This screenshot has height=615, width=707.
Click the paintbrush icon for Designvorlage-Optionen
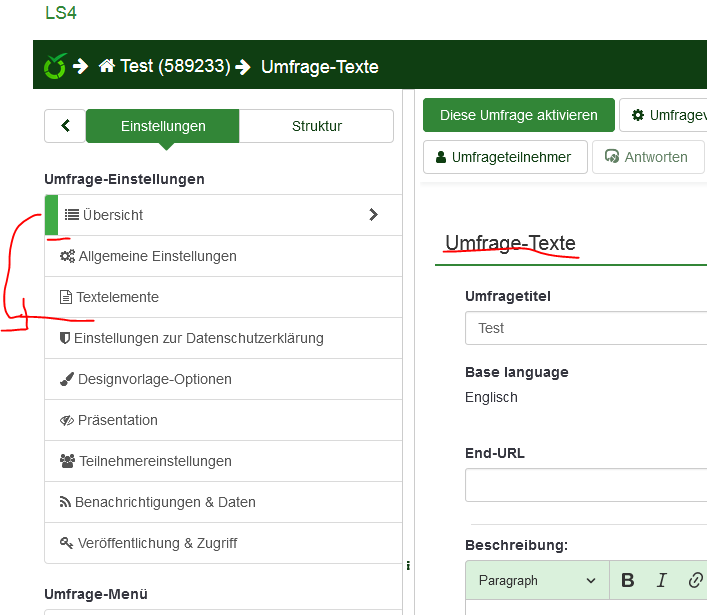(67, 379)
